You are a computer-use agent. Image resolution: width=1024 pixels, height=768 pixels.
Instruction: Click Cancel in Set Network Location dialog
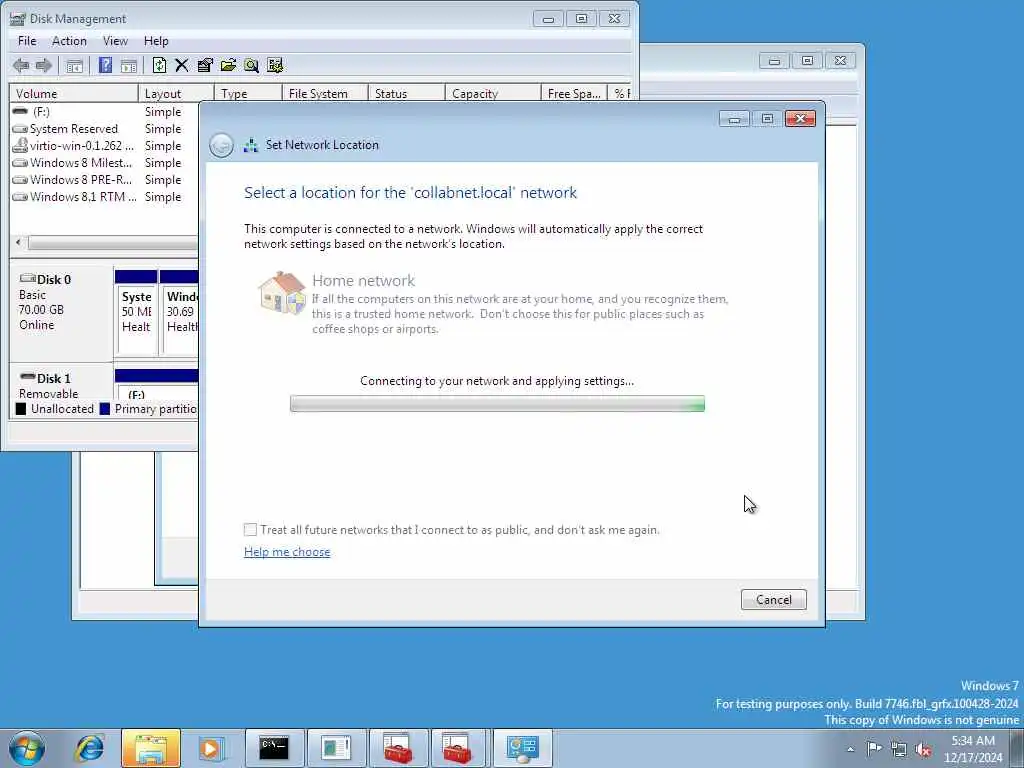tap(773, 600)
